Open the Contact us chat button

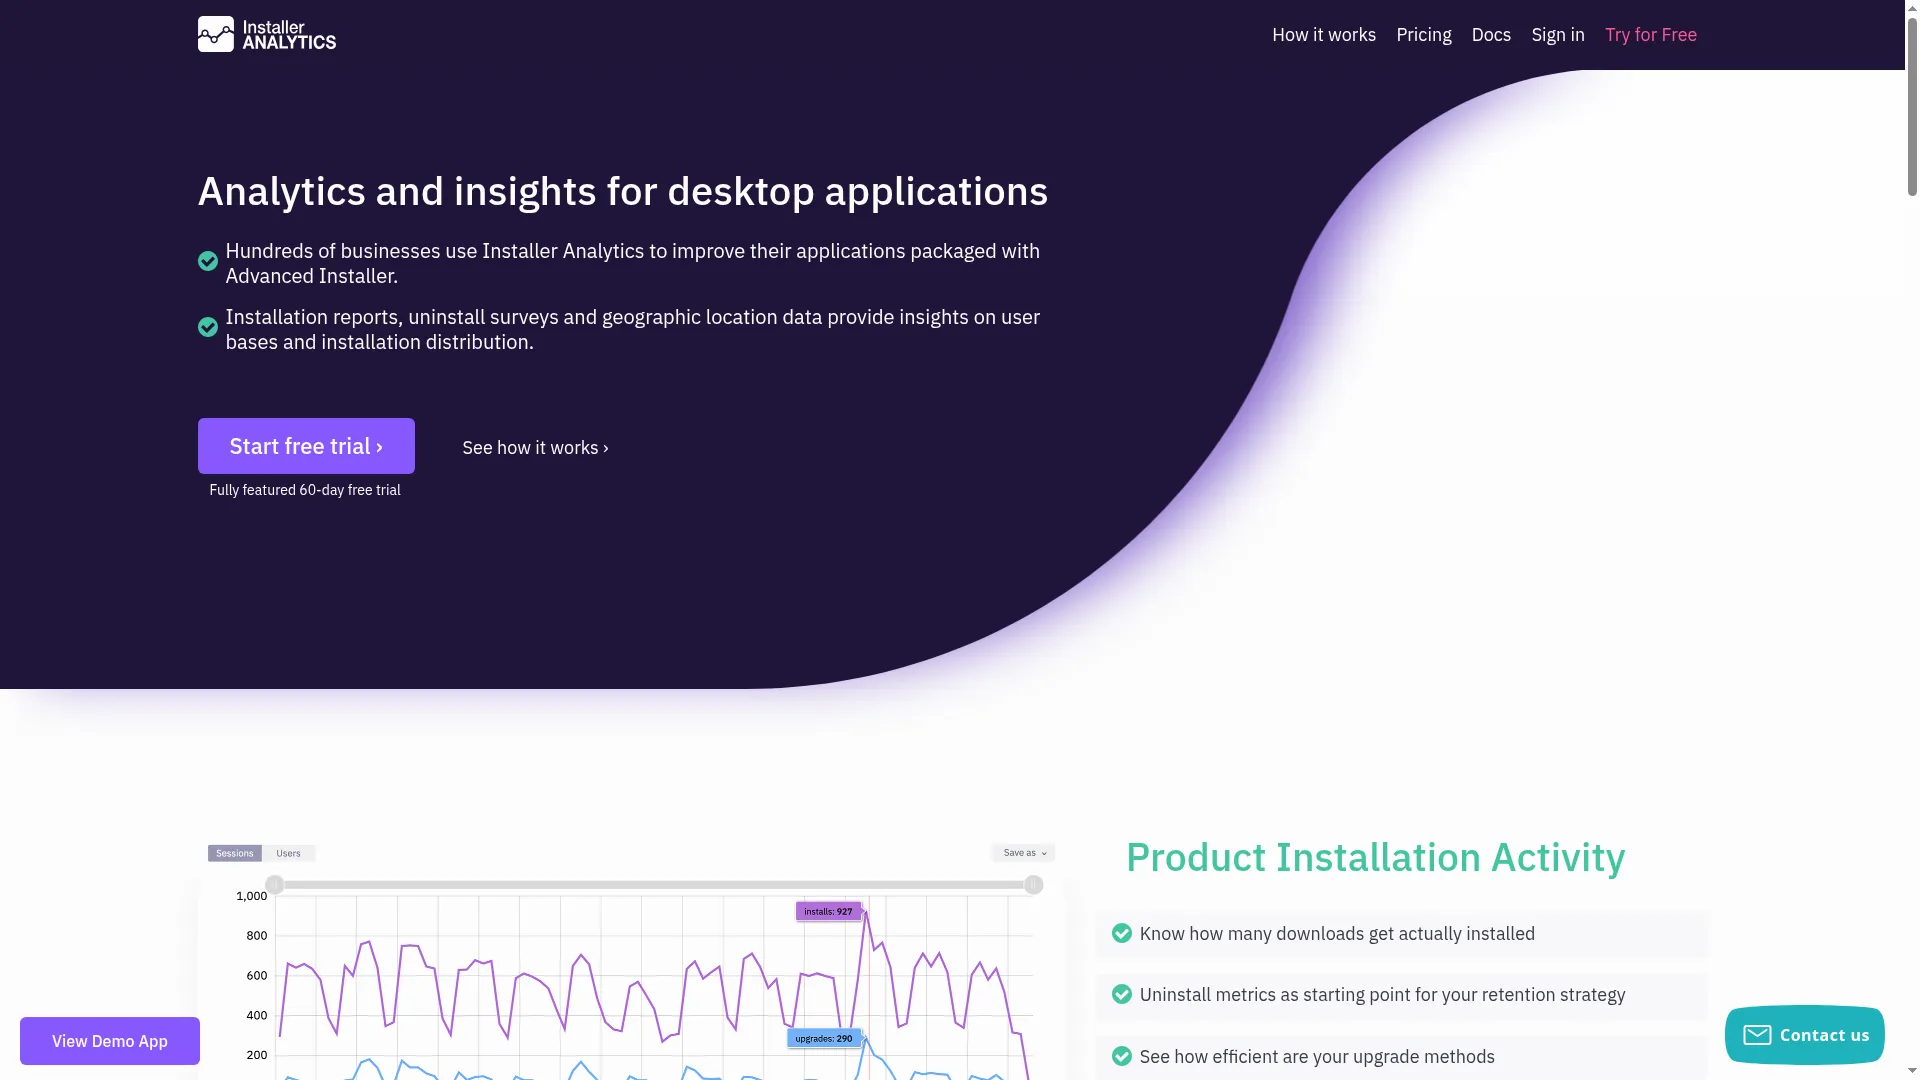(1804, 1035)
